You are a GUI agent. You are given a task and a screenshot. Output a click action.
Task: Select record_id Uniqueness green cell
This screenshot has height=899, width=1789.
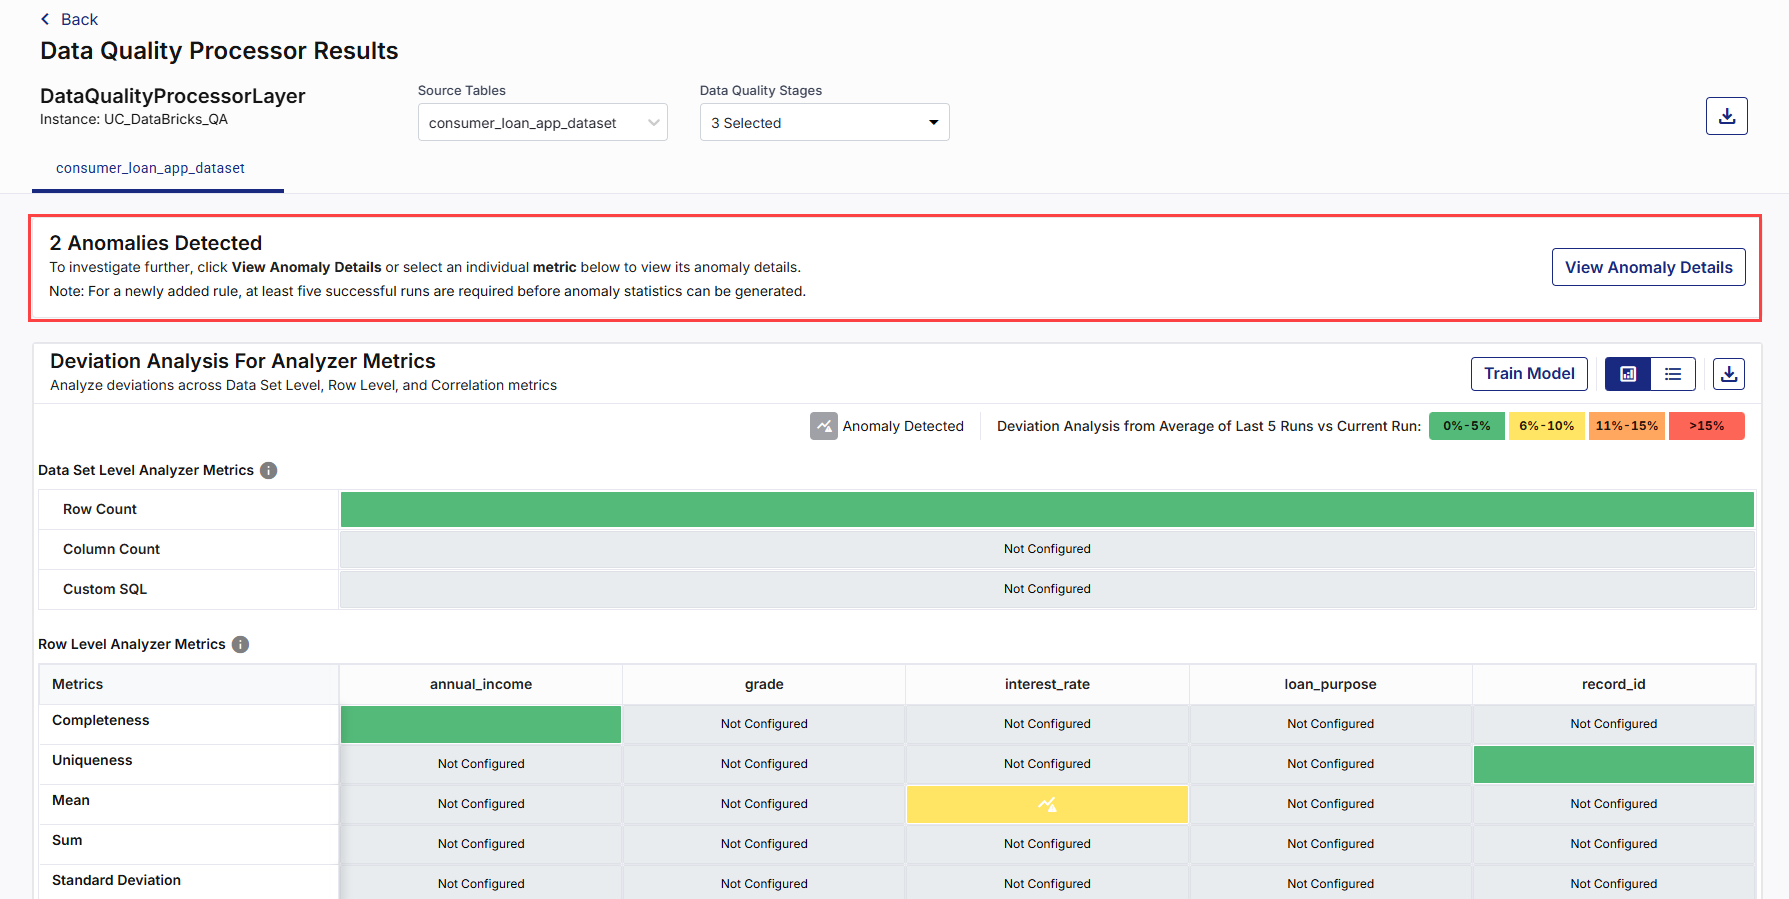1613,764
